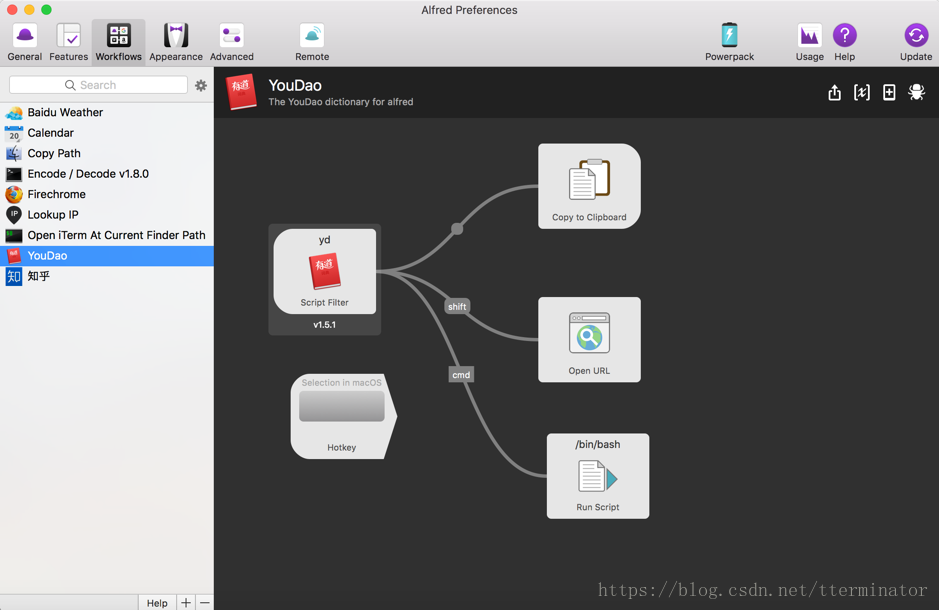The image size is (939, 610).
Task: Click the Hotkey node's grey key field
Action: [341, 406]
